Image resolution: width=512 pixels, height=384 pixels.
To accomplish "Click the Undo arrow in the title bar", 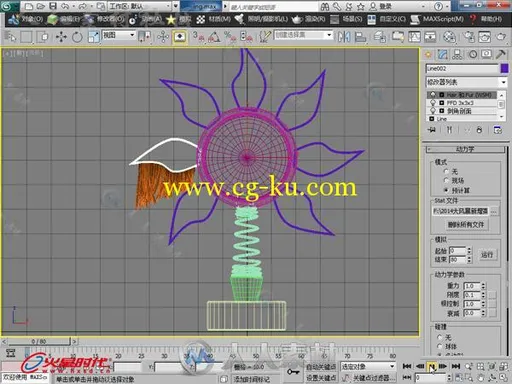I will coord(65,6).
